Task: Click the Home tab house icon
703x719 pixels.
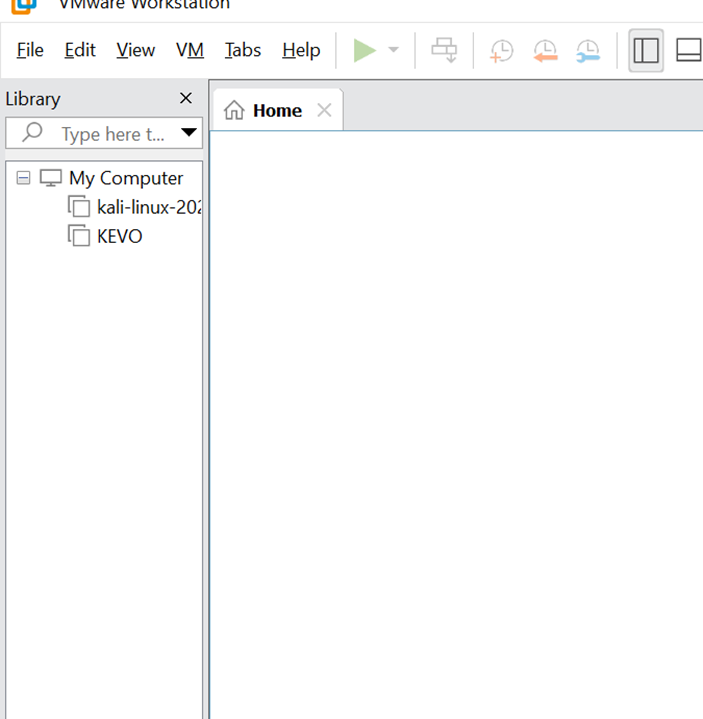Action: [234, 110]
